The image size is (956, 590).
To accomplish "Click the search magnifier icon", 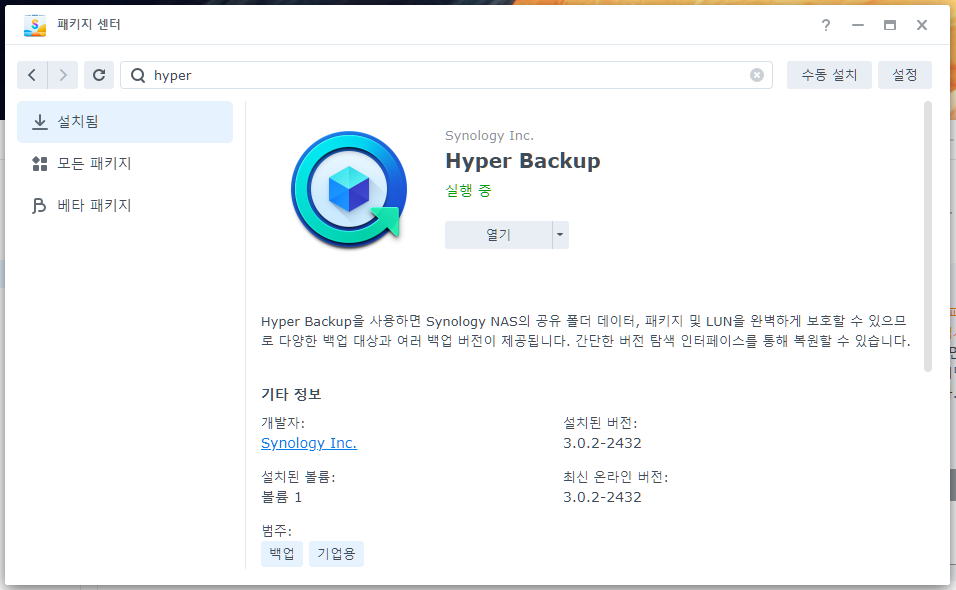I will point(138,75).
